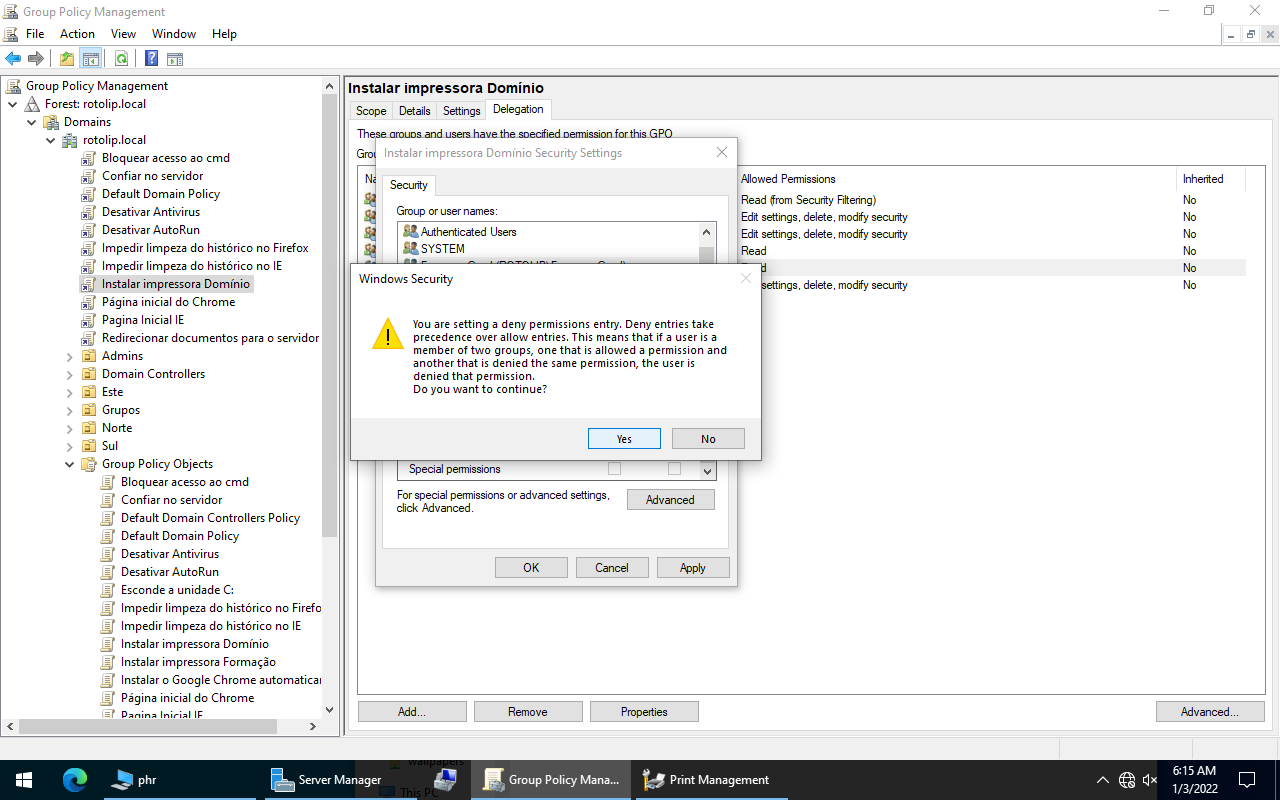Open Microsoft Edge from the taskbar

pos(75,780)
